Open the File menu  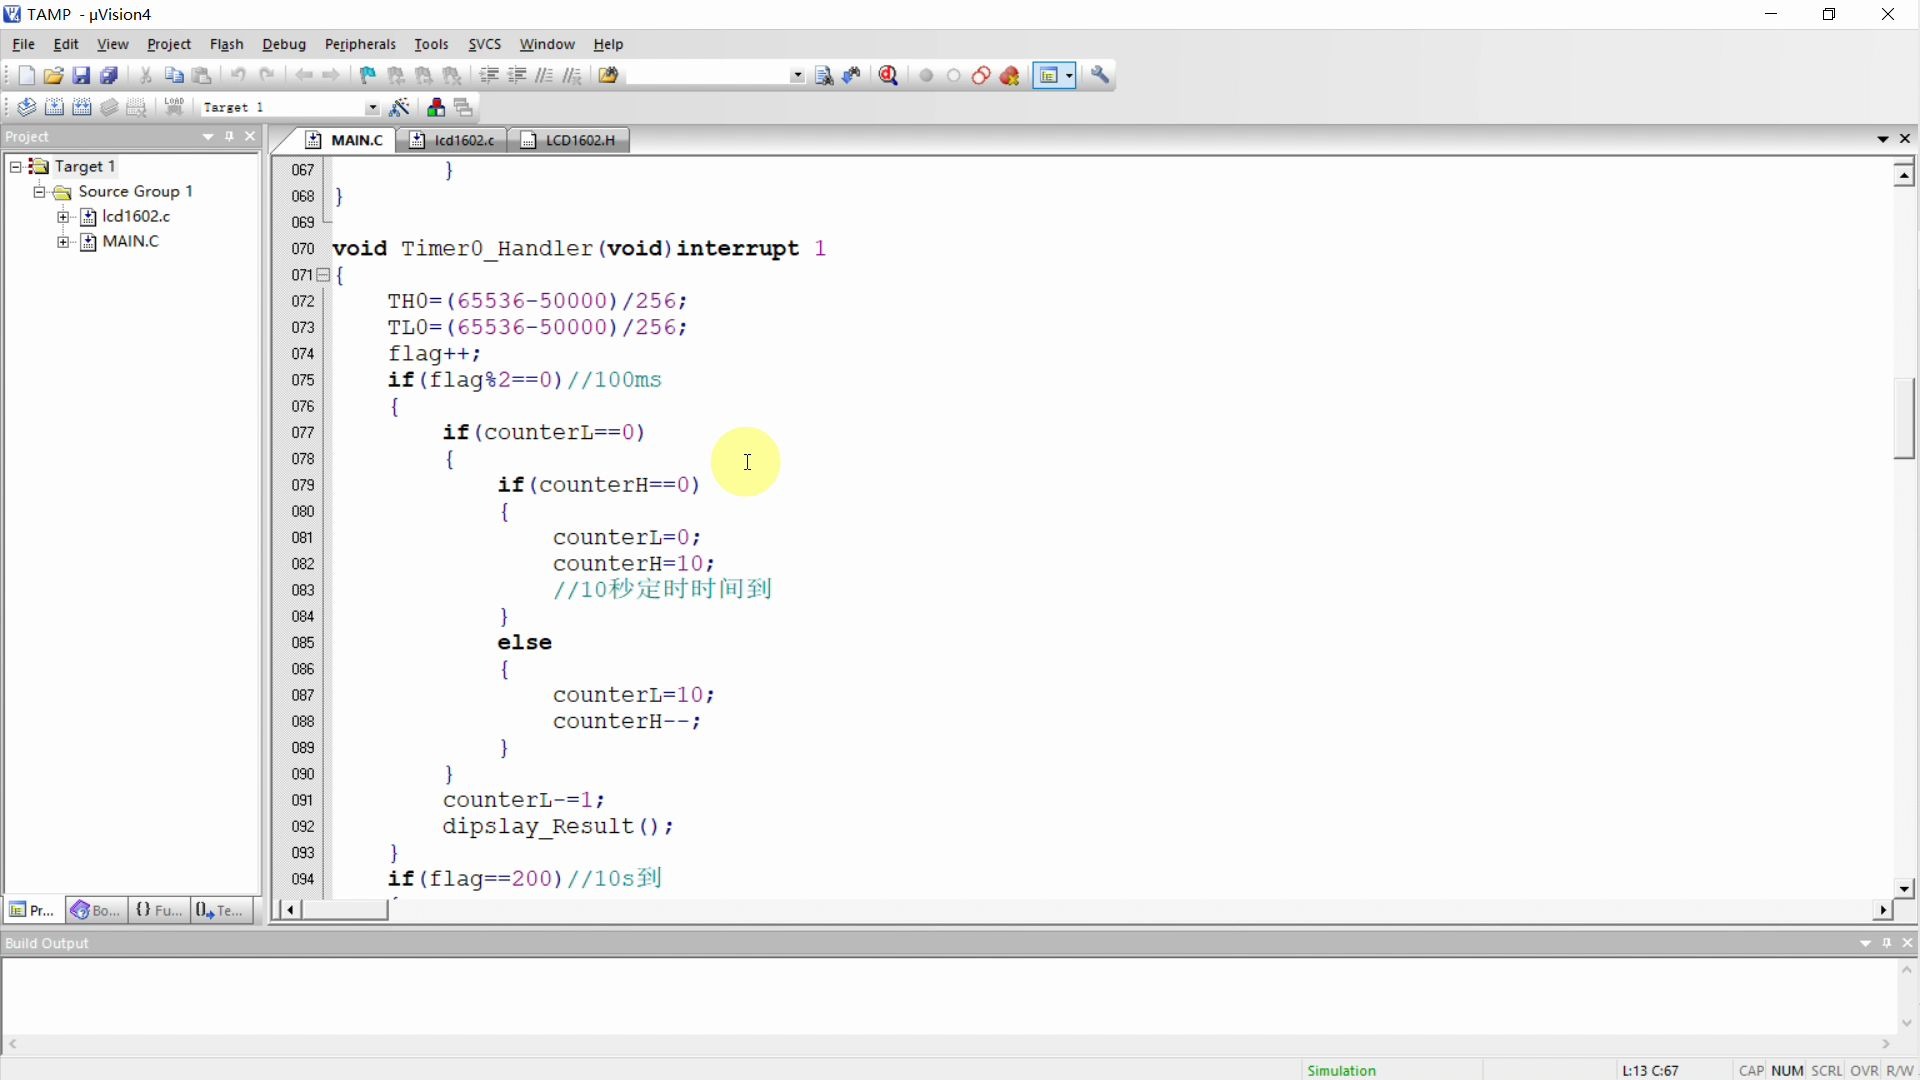click(23, 45)
